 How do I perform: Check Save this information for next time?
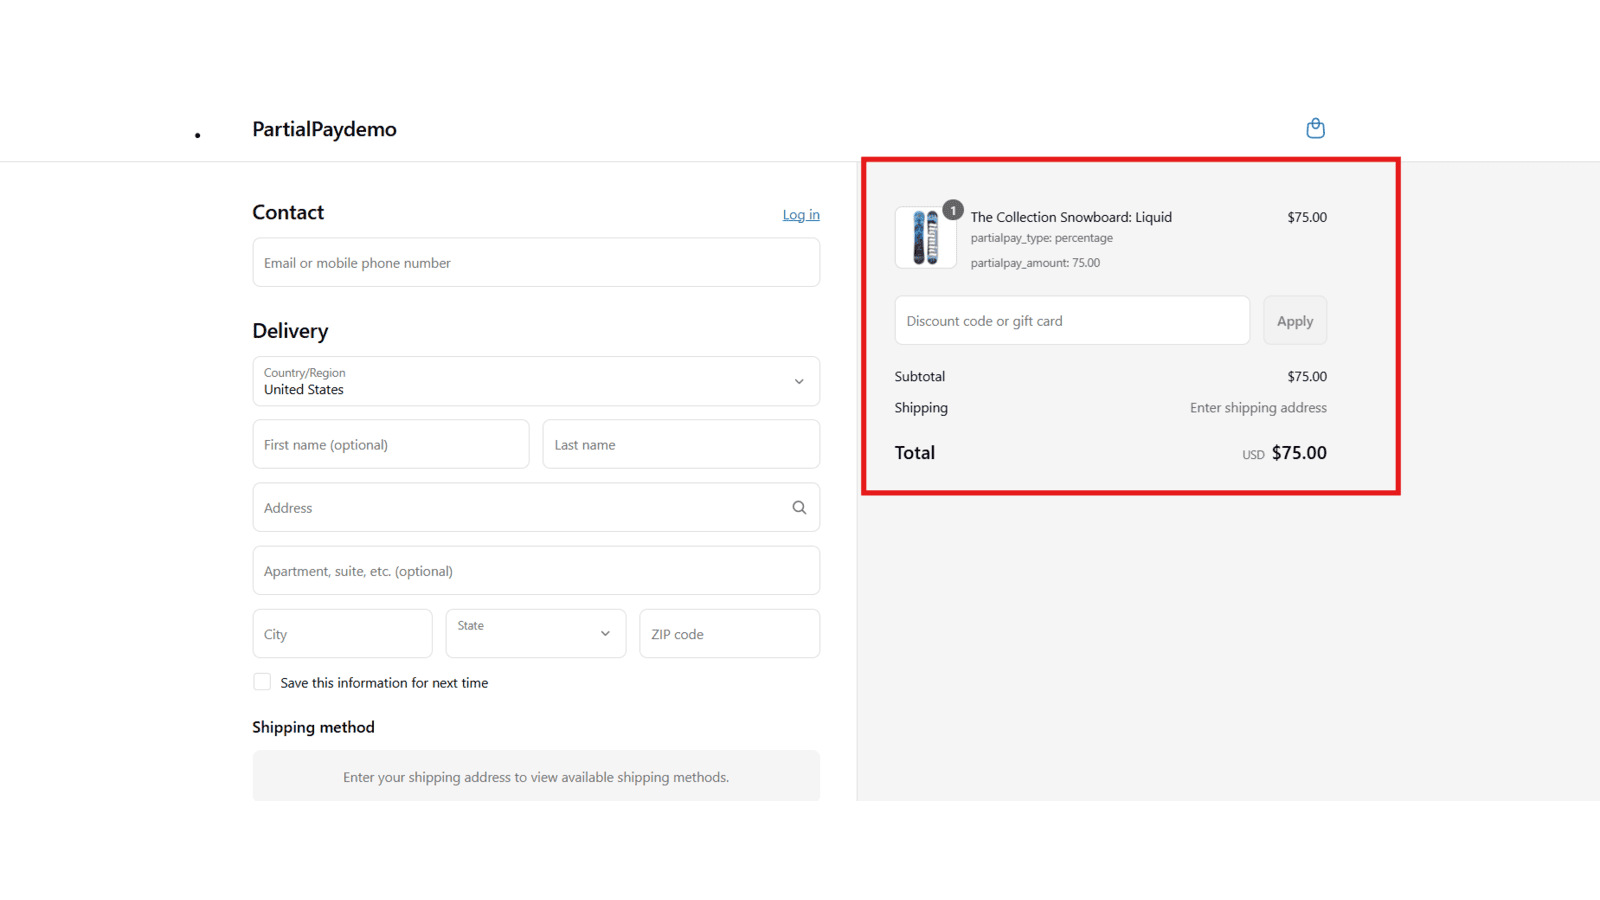(x=261, y=681)
